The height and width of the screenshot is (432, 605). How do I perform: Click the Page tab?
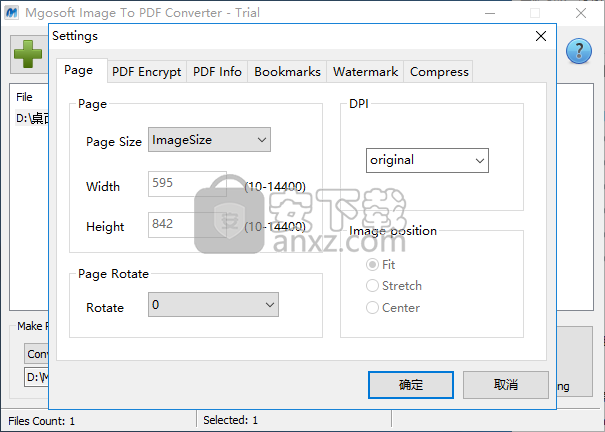[79, 71]
